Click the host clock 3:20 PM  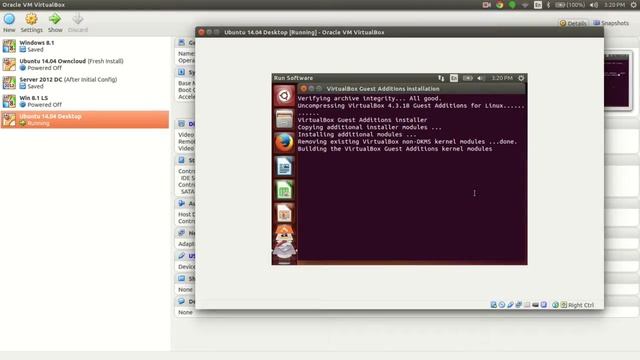click(x=614, y=5)
